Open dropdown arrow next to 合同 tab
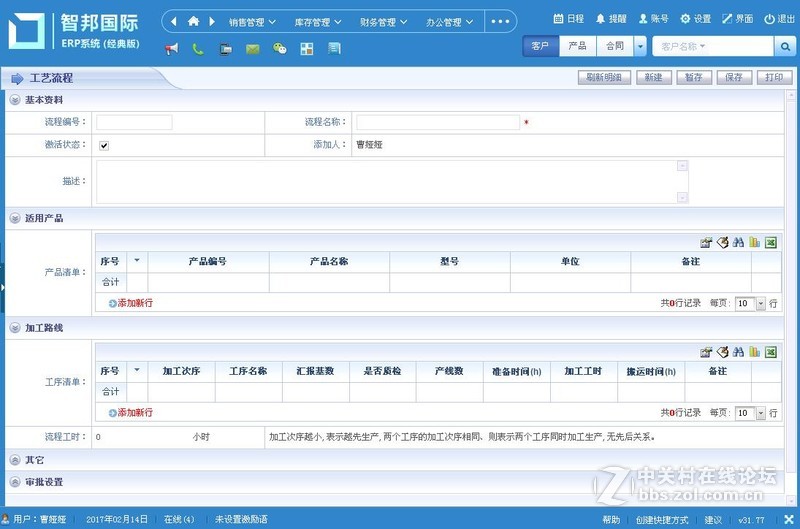Viewport: 800px width, 529px height. 640,46
